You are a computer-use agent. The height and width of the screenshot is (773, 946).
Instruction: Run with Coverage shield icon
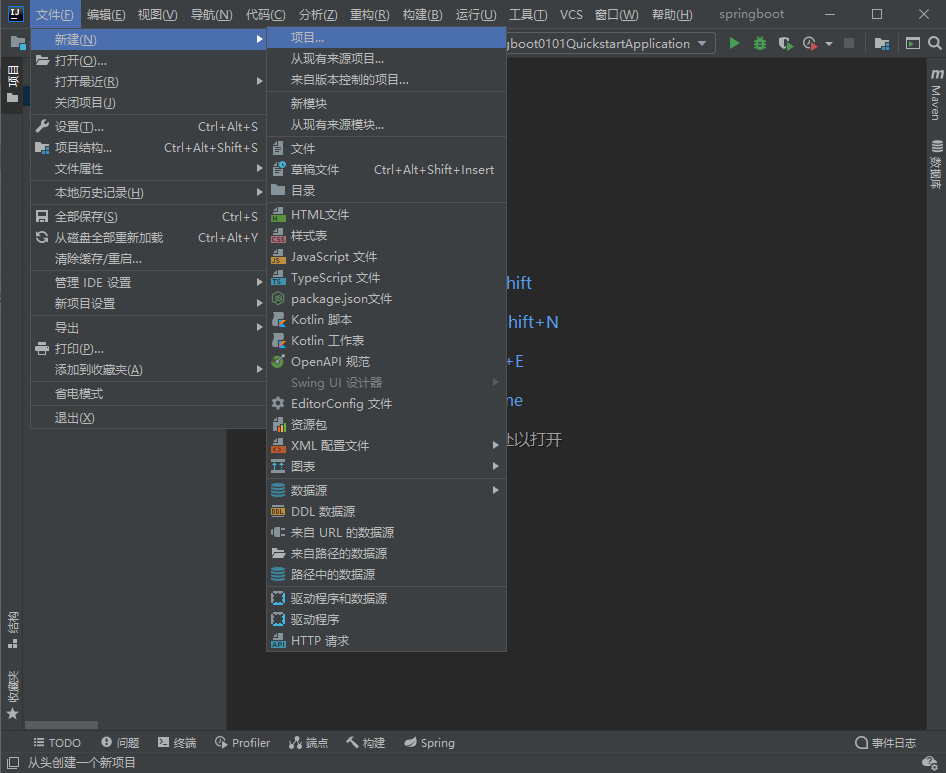click(785, 43)
